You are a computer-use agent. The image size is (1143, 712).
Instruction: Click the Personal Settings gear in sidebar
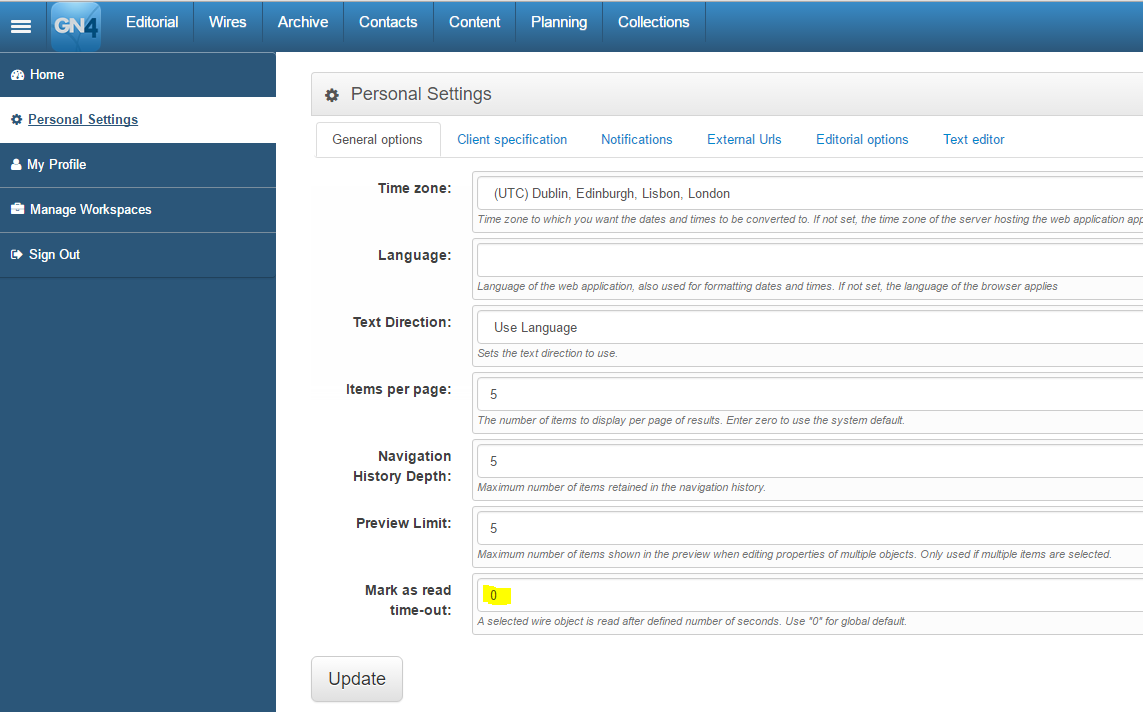point(17,120)
